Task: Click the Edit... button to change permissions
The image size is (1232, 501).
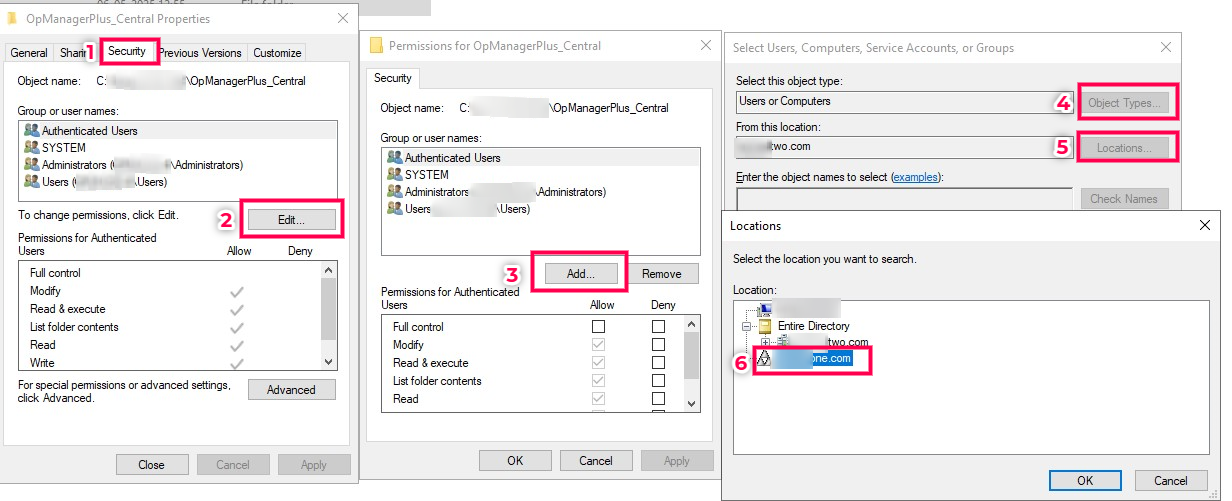Action: pos(291,219)
